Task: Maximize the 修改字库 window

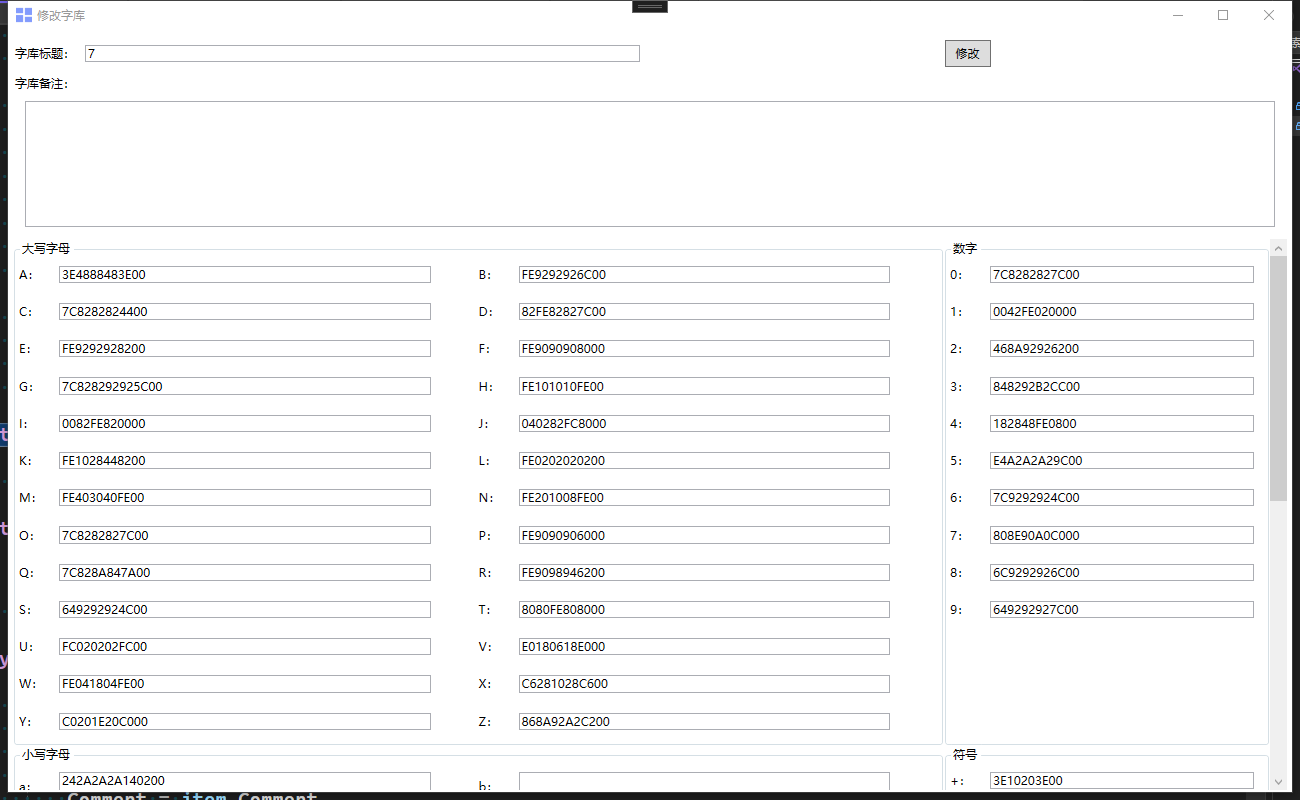Action: point(1223,15)
